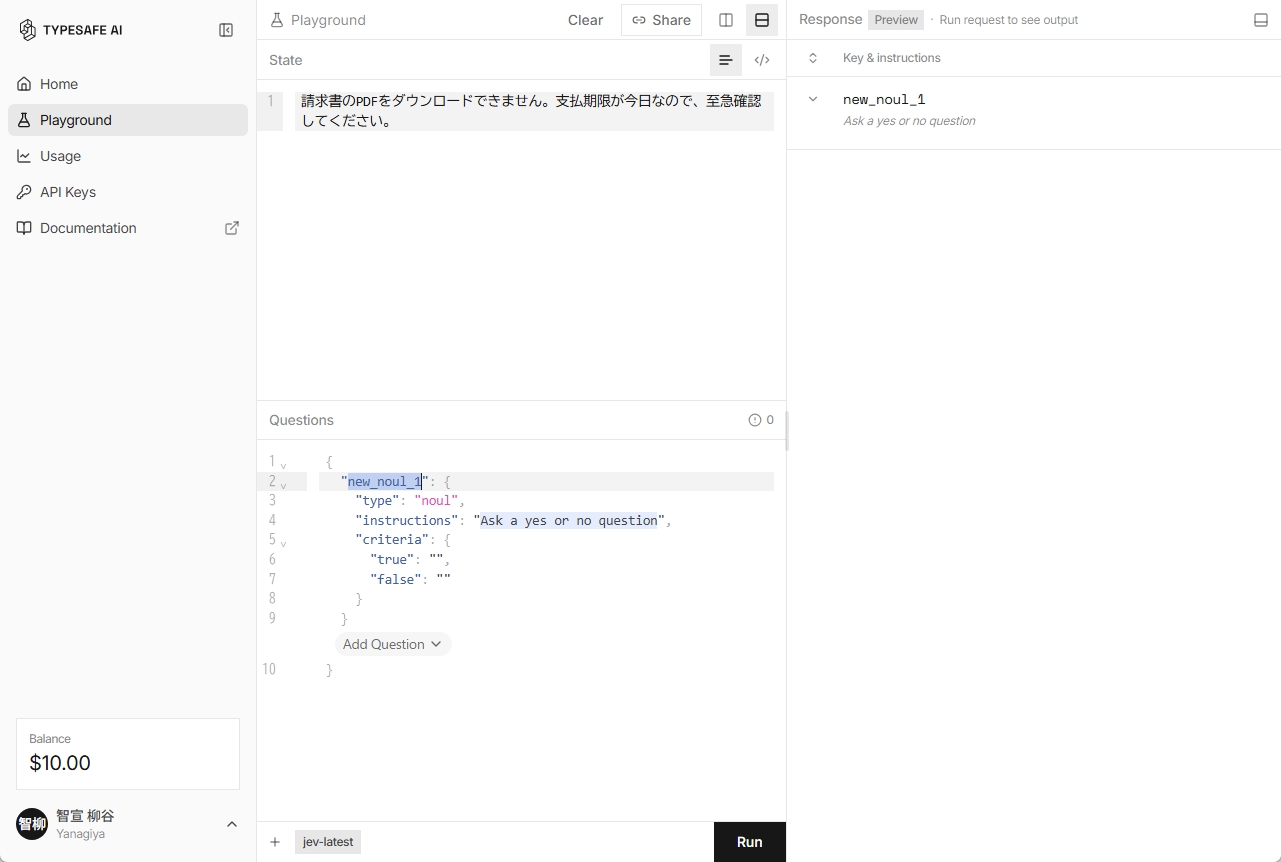Screen dimensions: 1281x862
Task: Share this playground
Action: coord(661,20)
